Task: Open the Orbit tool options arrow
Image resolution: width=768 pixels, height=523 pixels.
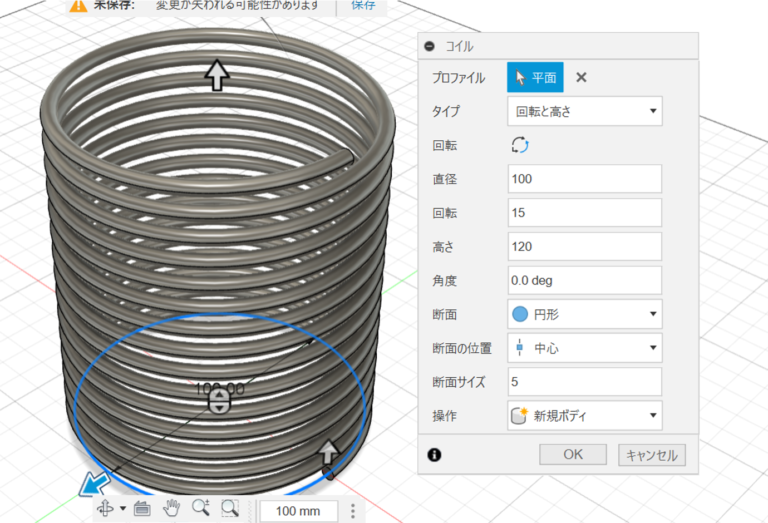Action: click(122, 508)
